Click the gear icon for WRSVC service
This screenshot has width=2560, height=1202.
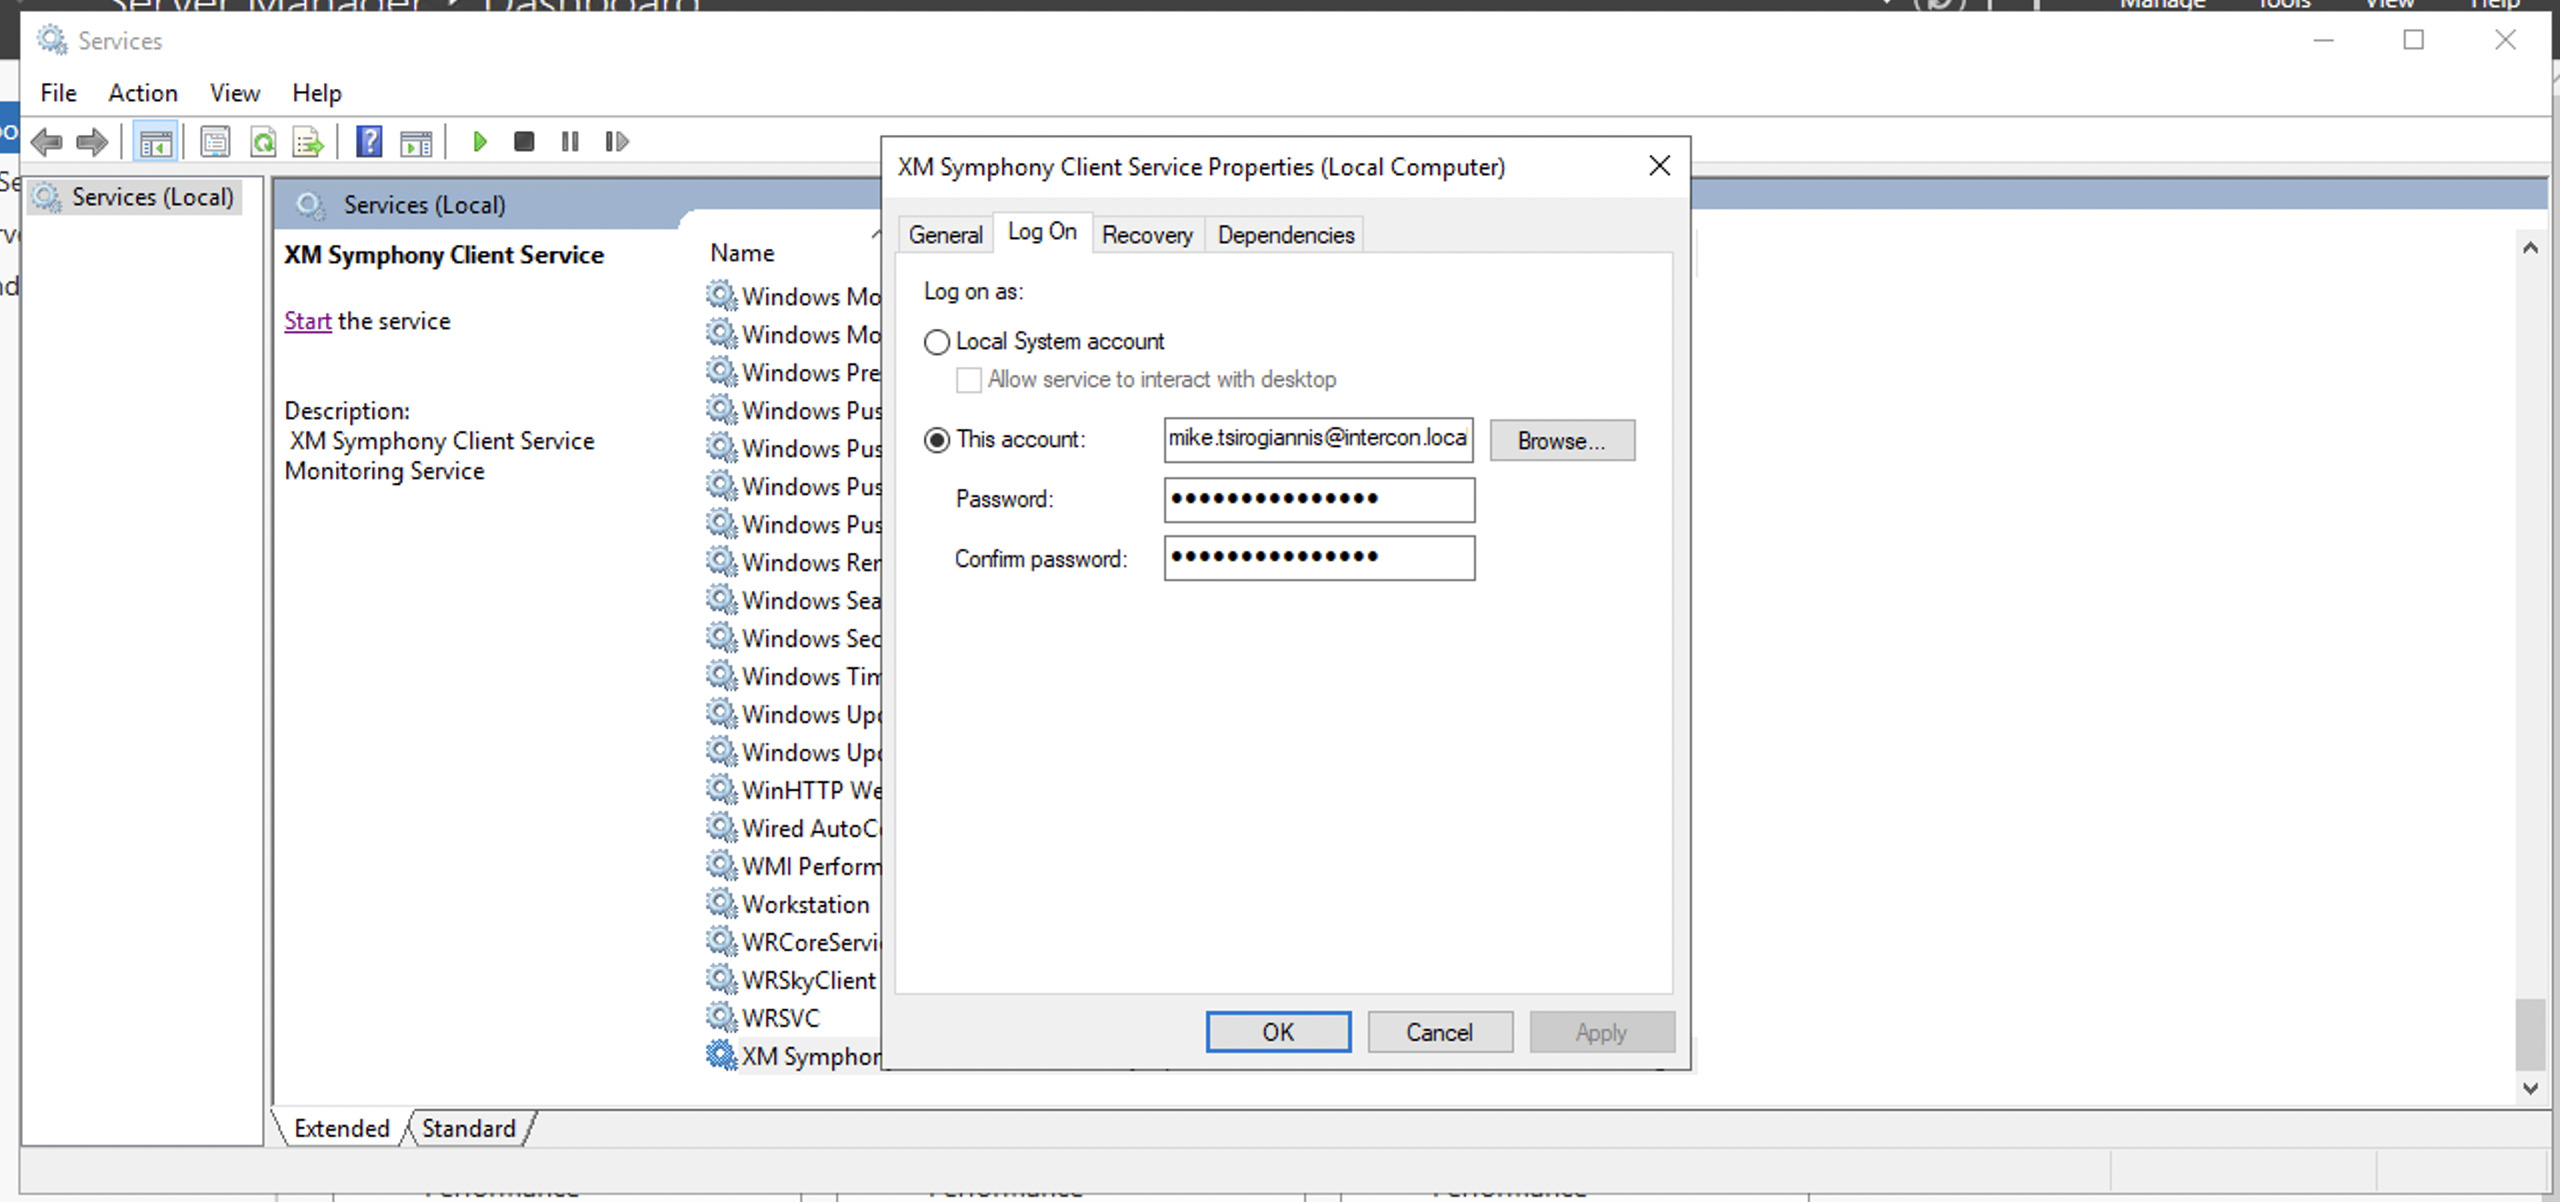(721, 1017)
